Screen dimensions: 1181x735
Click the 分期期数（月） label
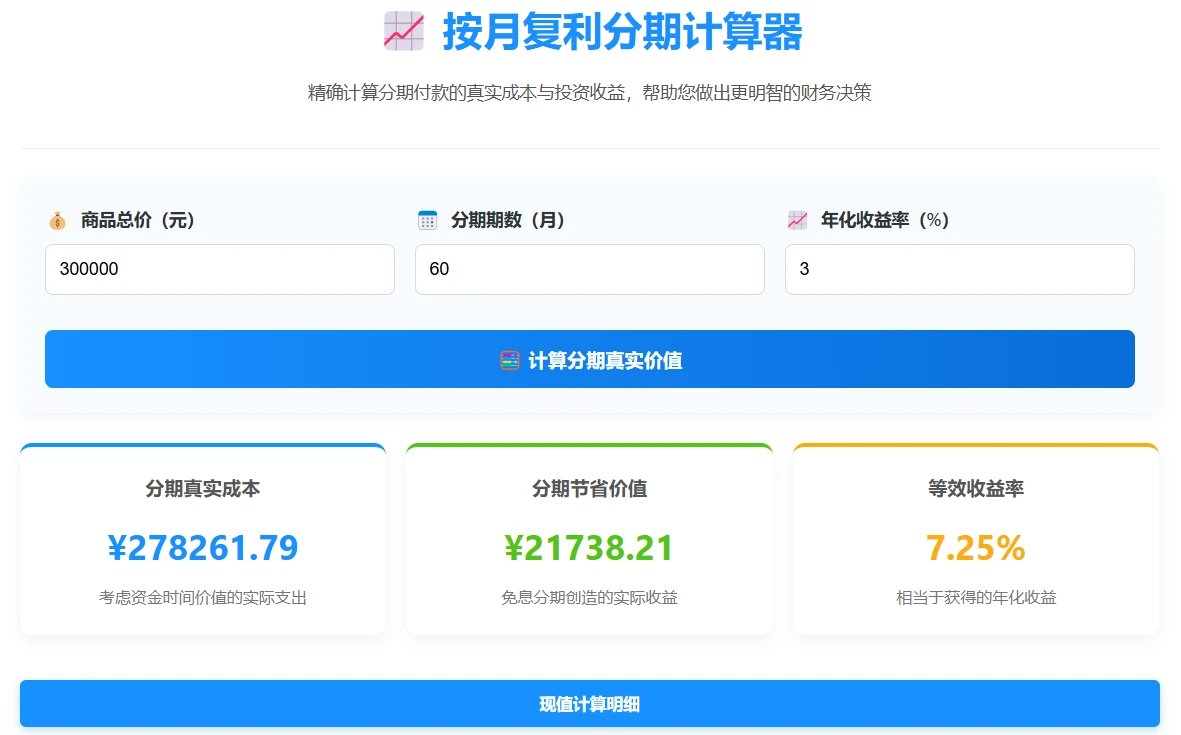click(x=508, y=220)
